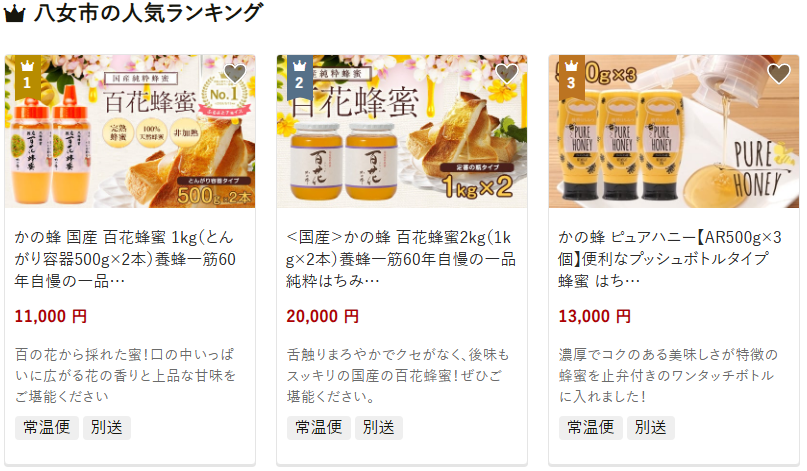The height and width of the screenshot is (471, 807).
Task: Click 別送 tag on third product
Action: pos(651,428)
